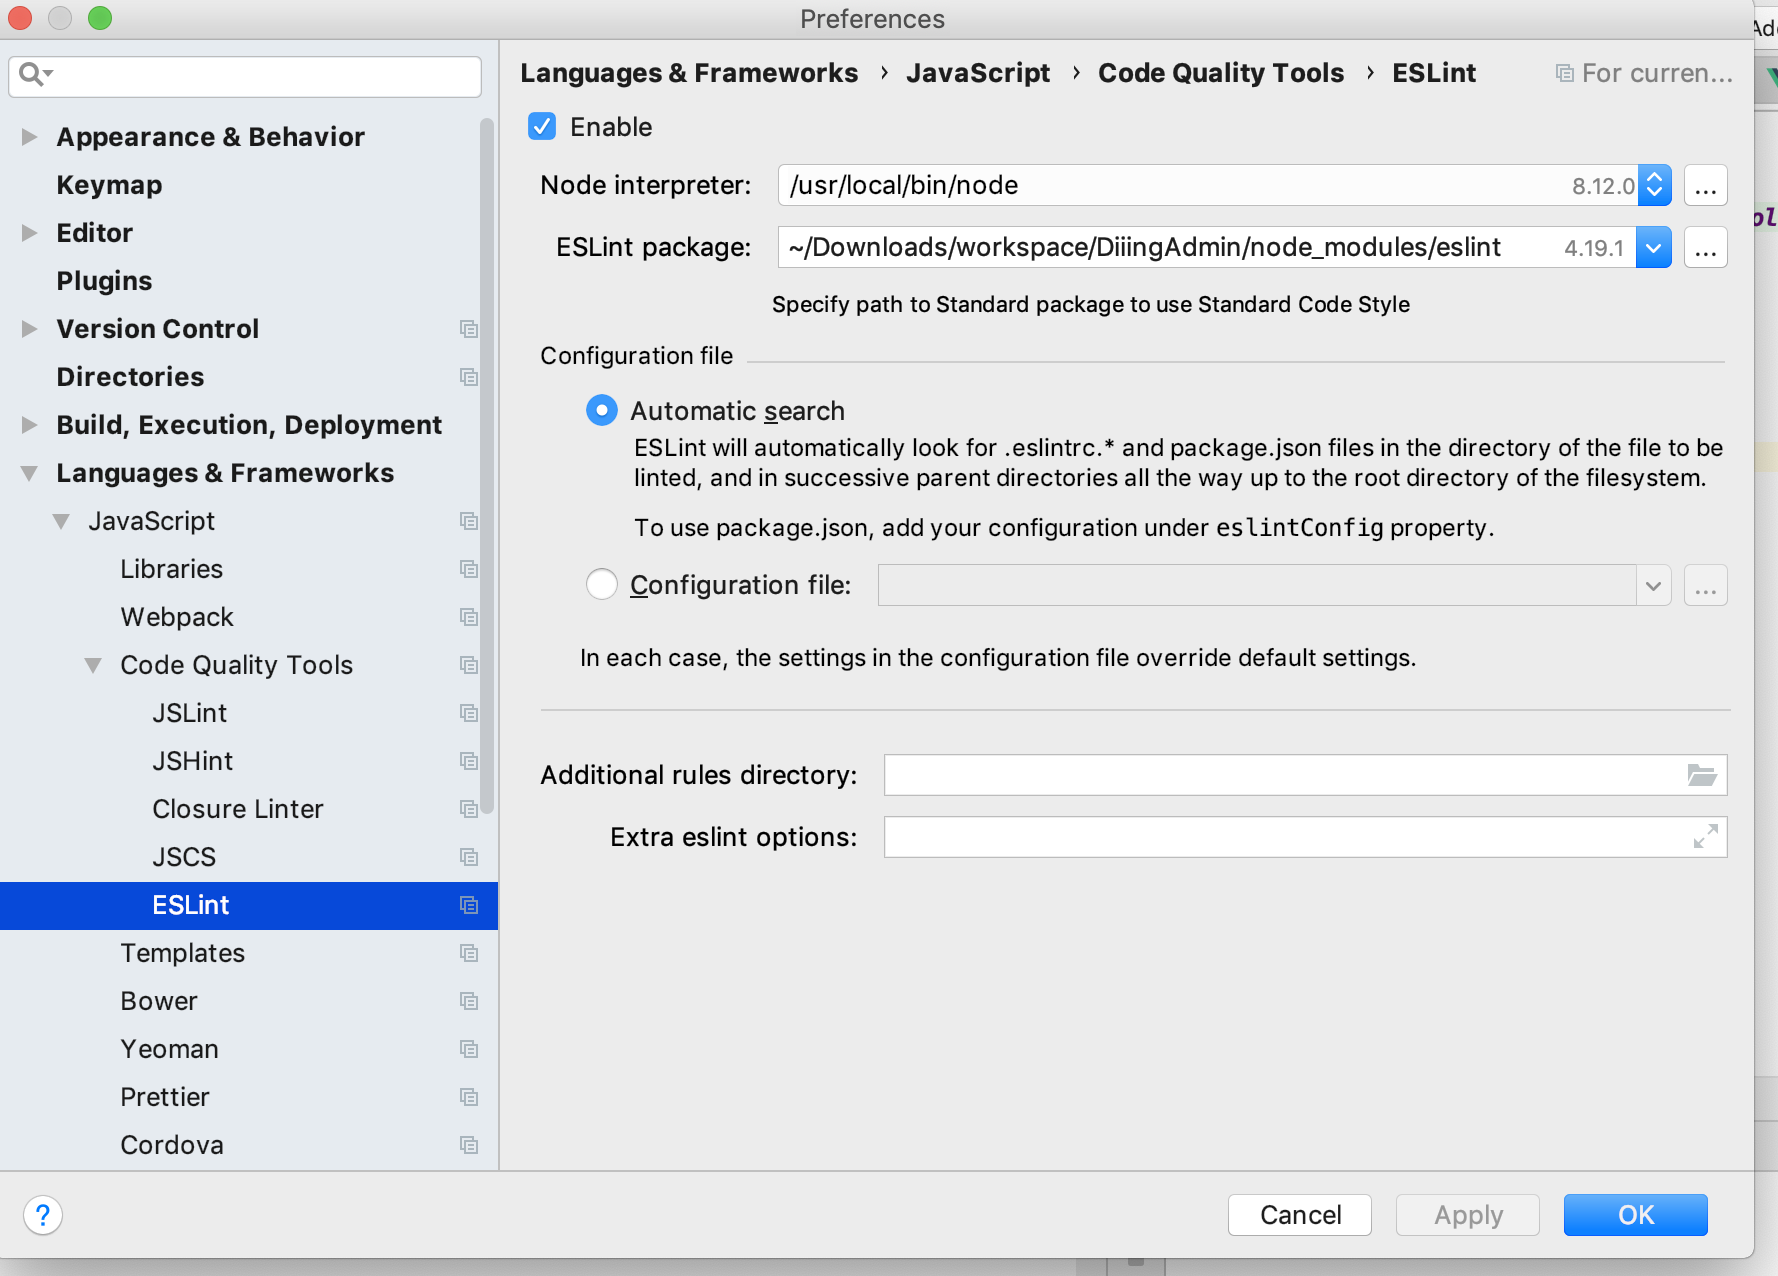Click the settings tree scrollbar

click(x=487, y=466)
